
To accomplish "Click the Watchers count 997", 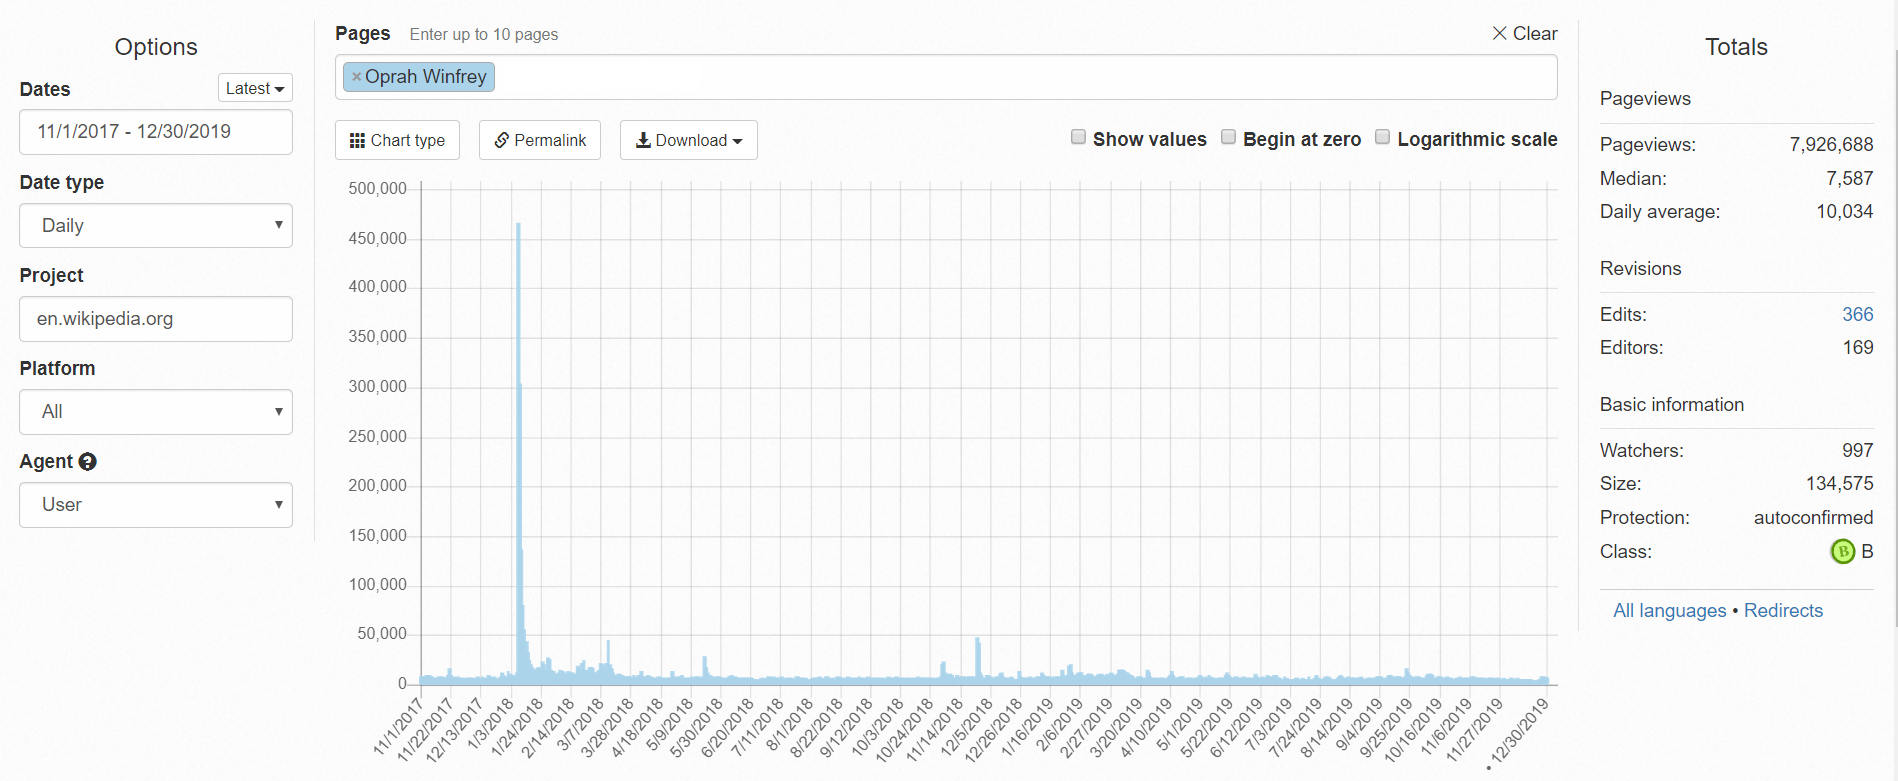I will pos(1858,451).
